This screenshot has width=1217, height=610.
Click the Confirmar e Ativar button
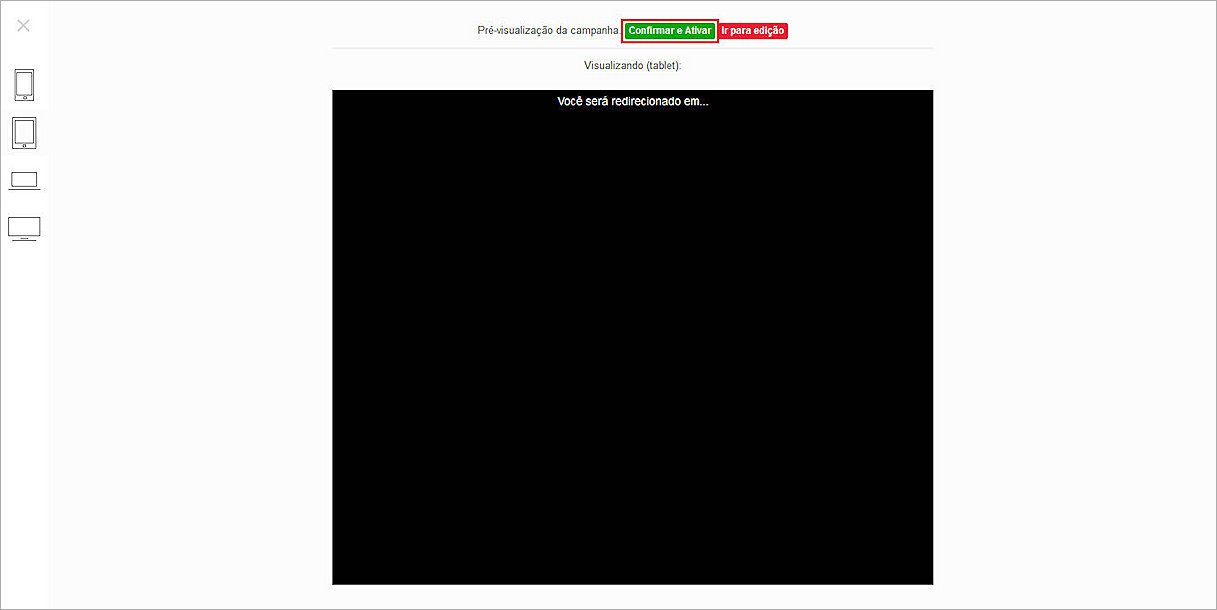pyautogui.click(x=670, y=31)
